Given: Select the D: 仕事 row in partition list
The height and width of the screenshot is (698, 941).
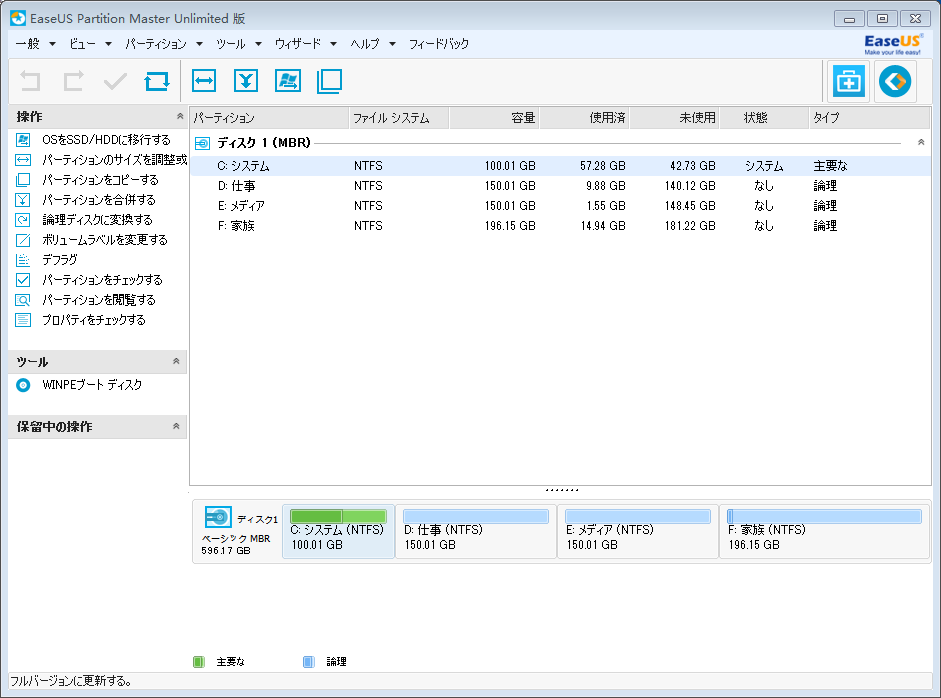Looking at the screenshot, I should pos(561,186).
